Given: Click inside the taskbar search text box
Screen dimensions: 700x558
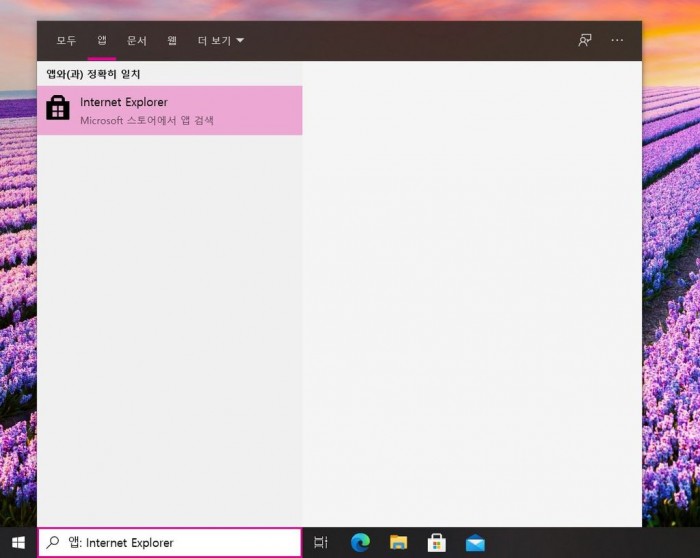Looking at the screenshot, I should click(x=180, y=543).
